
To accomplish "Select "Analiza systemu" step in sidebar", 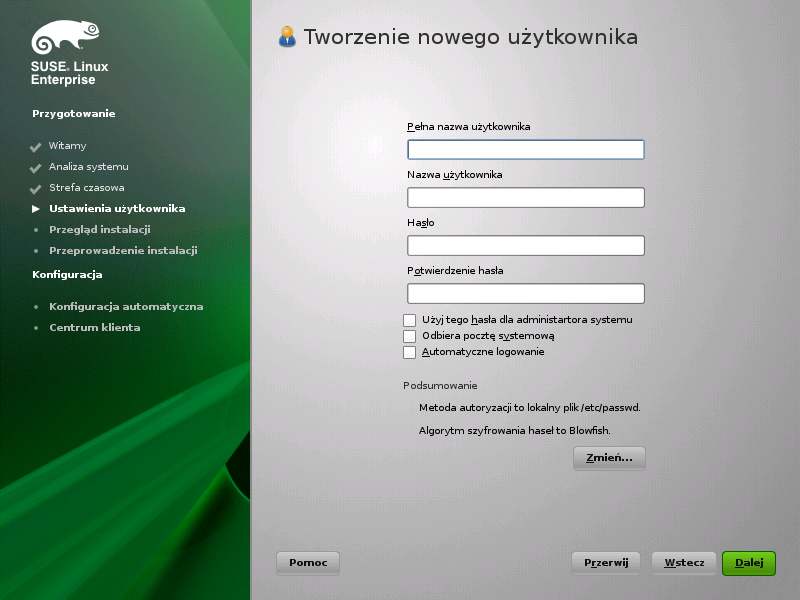I will tap(89, 167).
